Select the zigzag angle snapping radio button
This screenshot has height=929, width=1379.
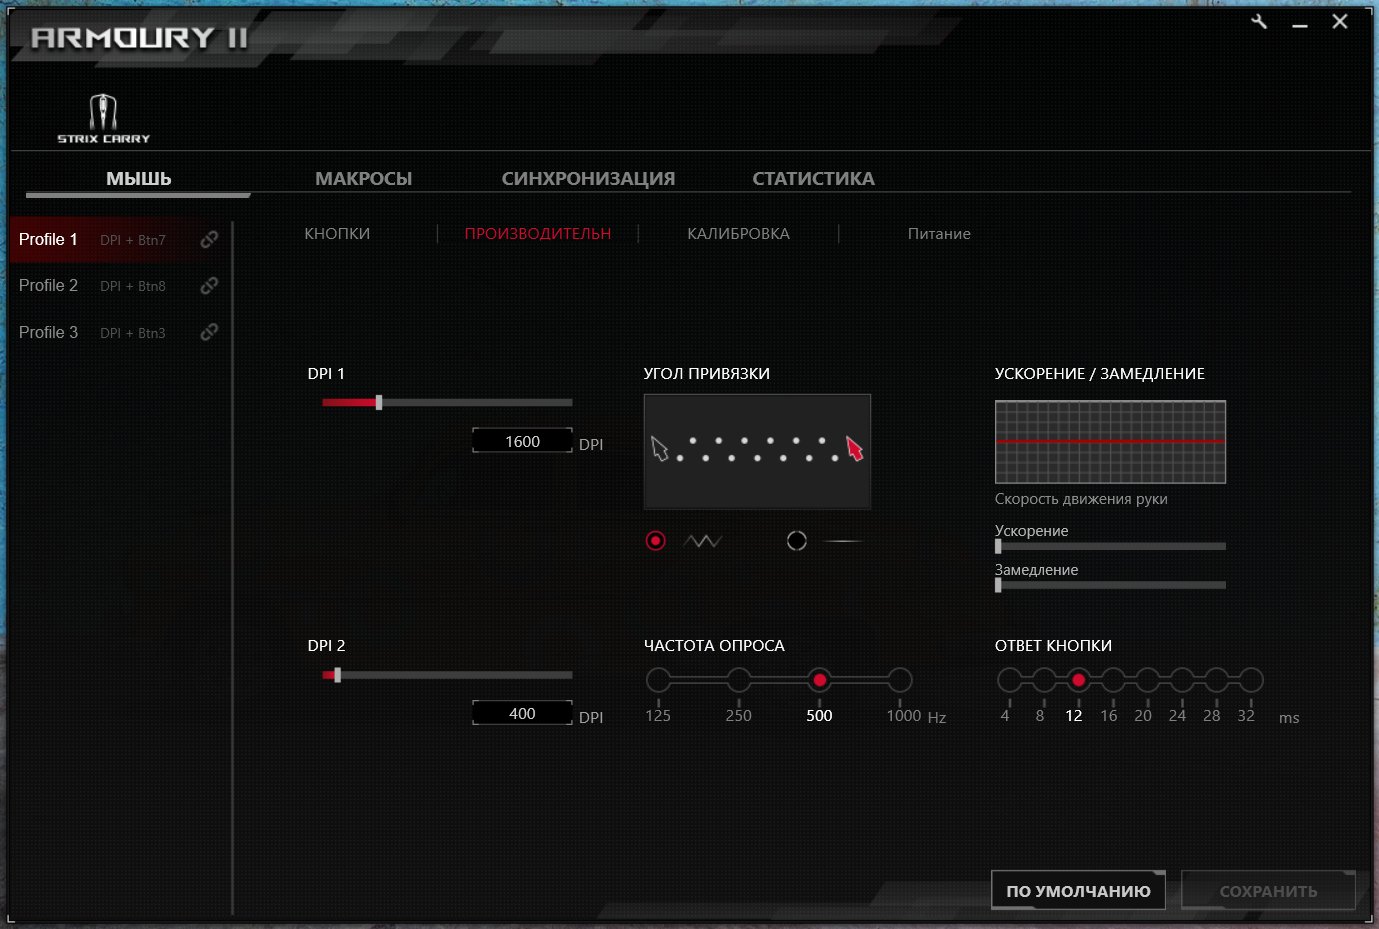point(656,541)
